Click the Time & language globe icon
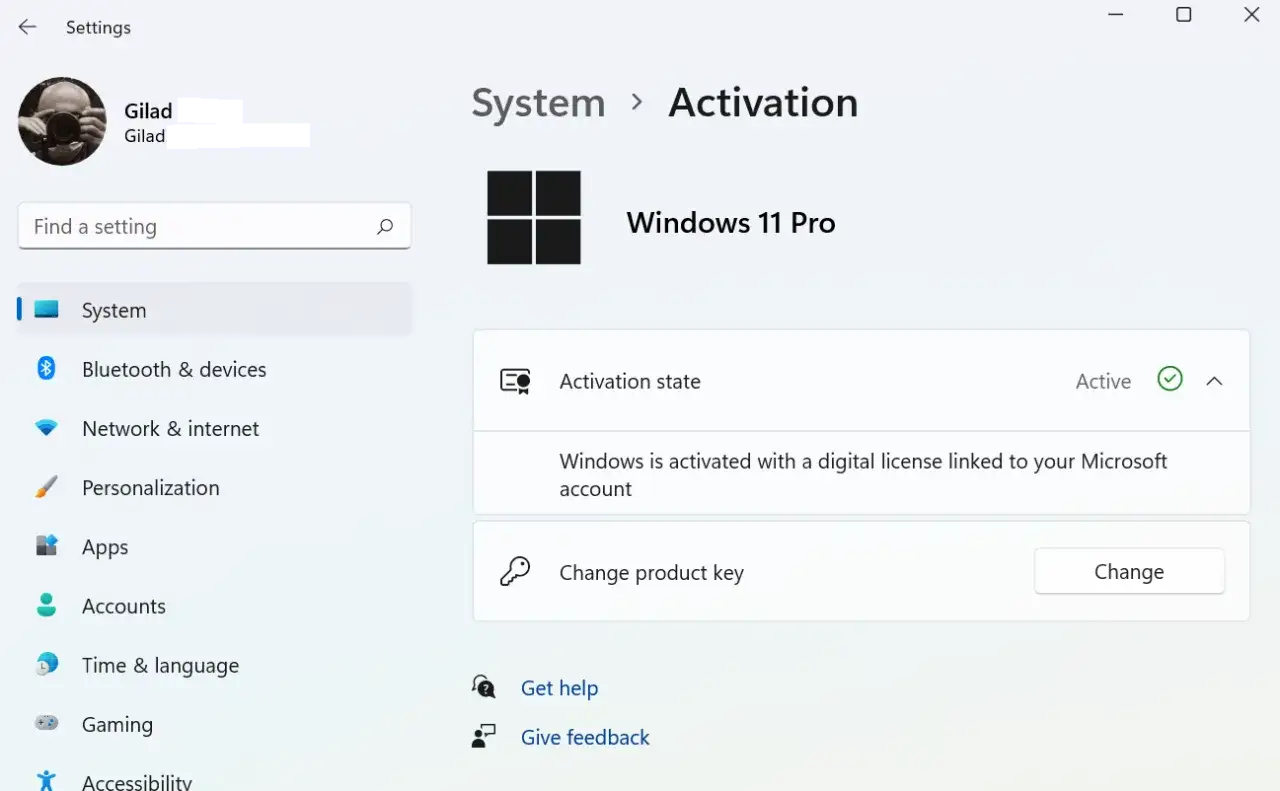The image size is (1280, 791). (x=46, y=664)
